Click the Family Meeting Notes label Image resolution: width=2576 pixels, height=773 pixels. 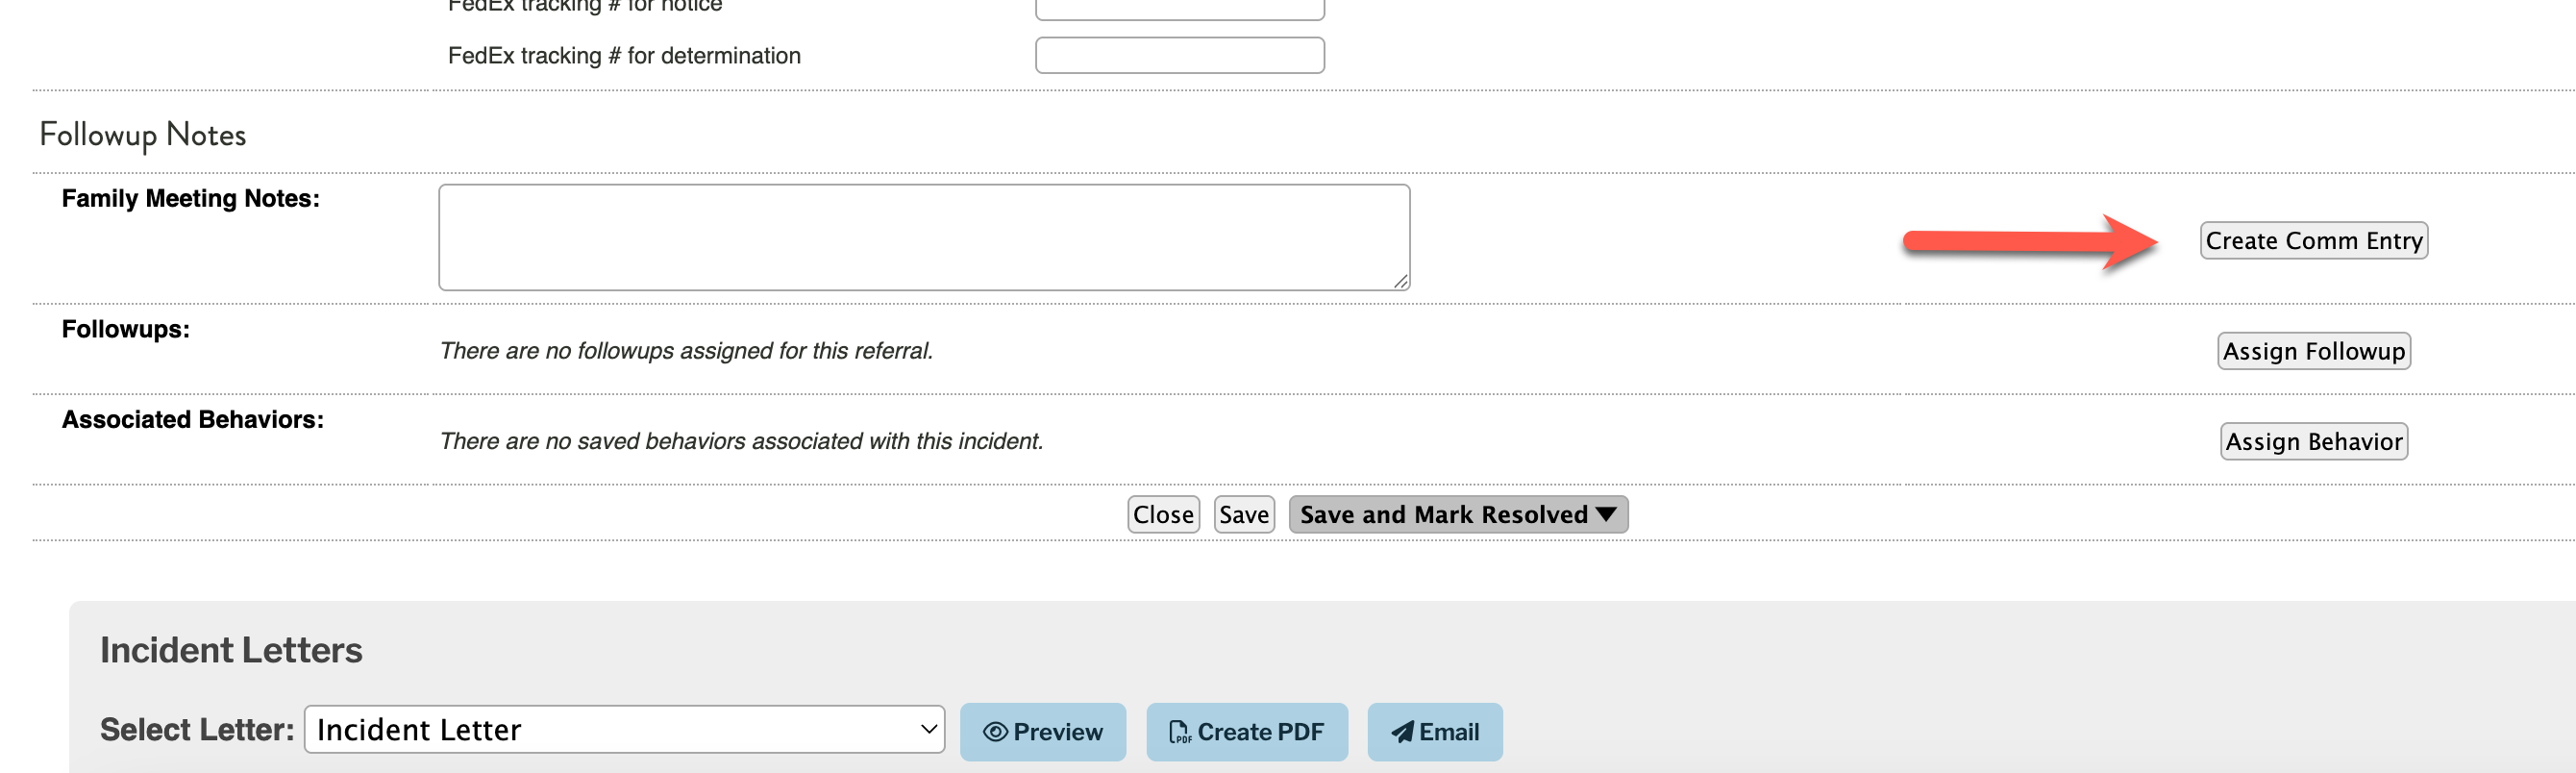190,198
